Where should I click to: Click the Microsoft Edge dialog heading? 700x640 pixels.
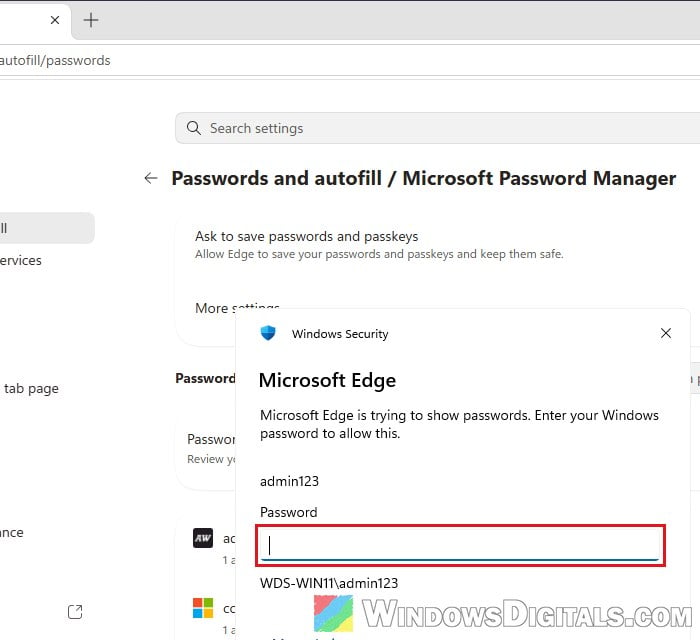point(327,380)
